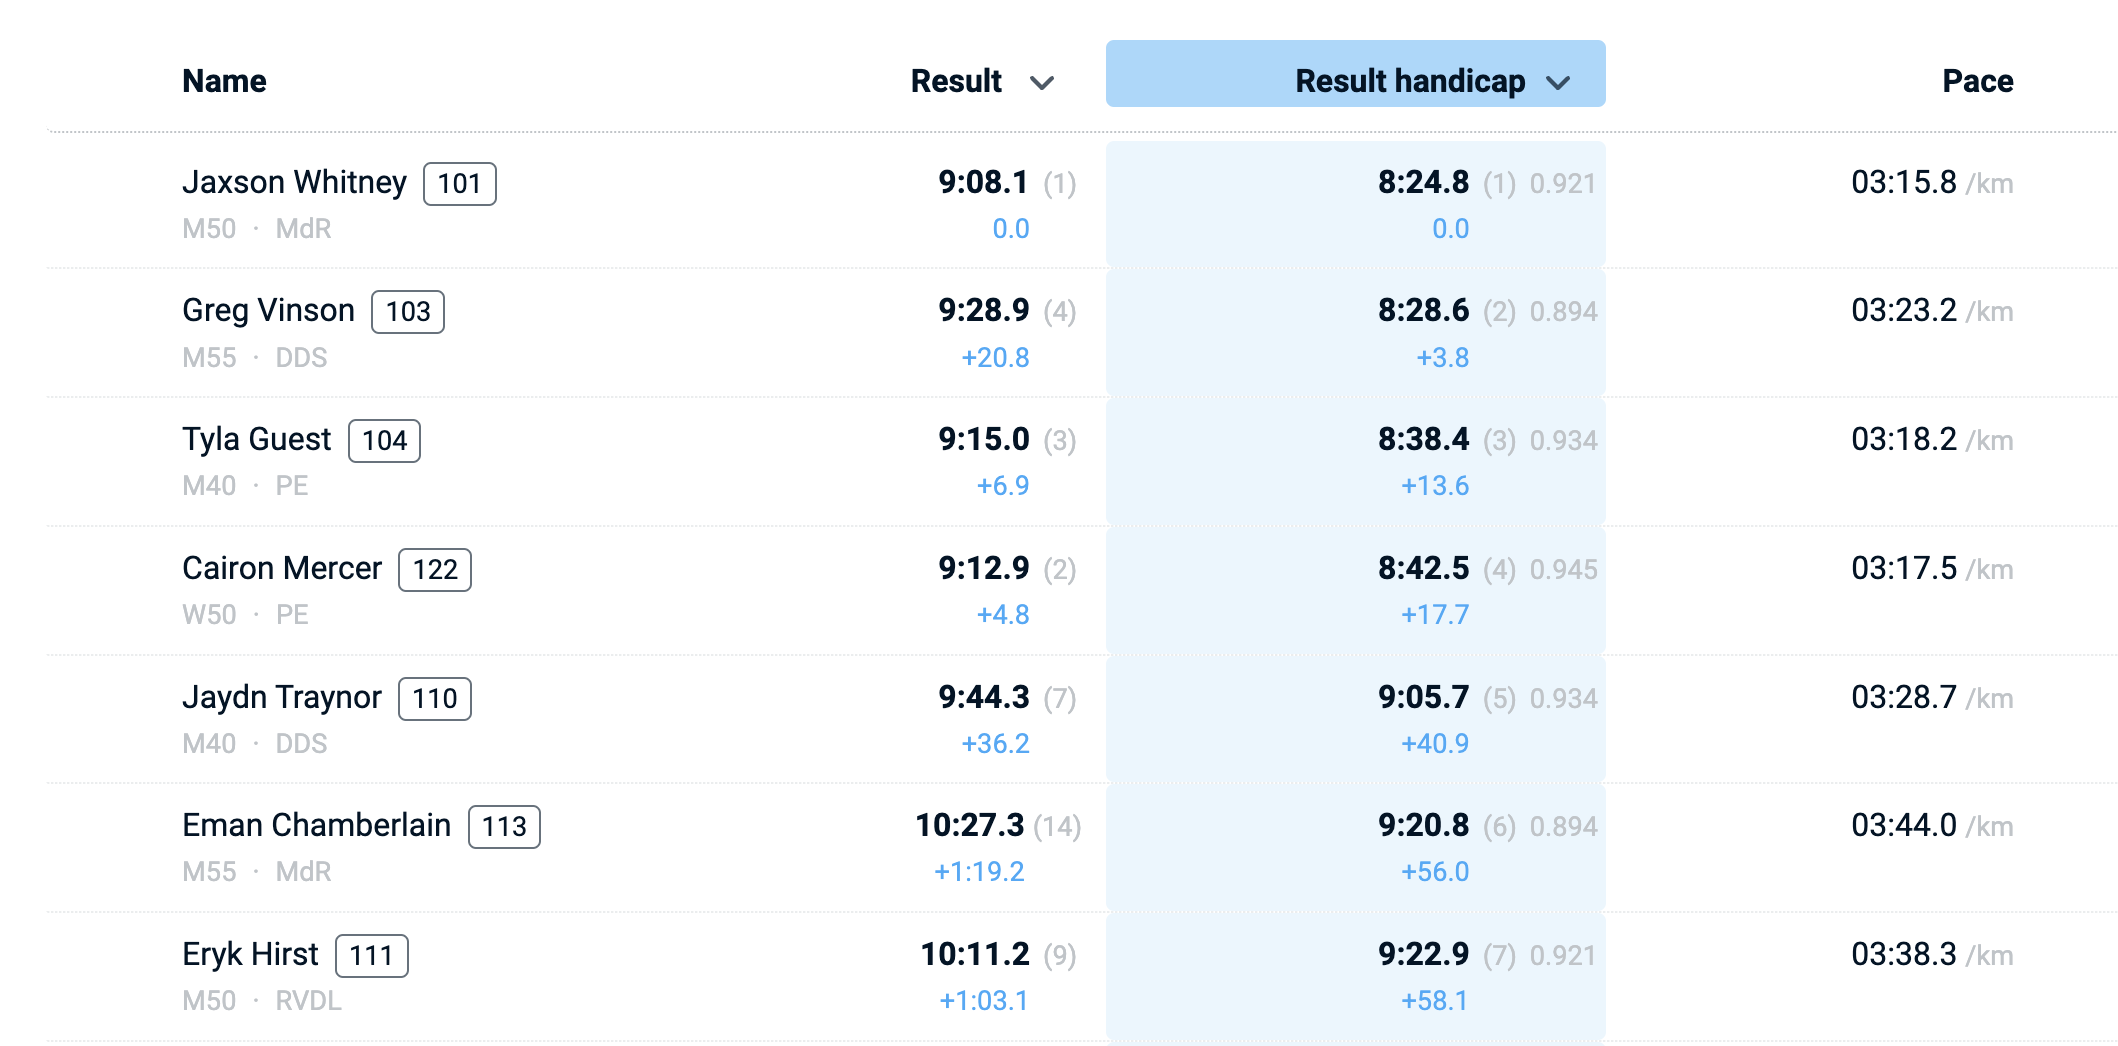Expand the Result column sort chevron
2118x1046 pixels.
[x=1042, y=83]
